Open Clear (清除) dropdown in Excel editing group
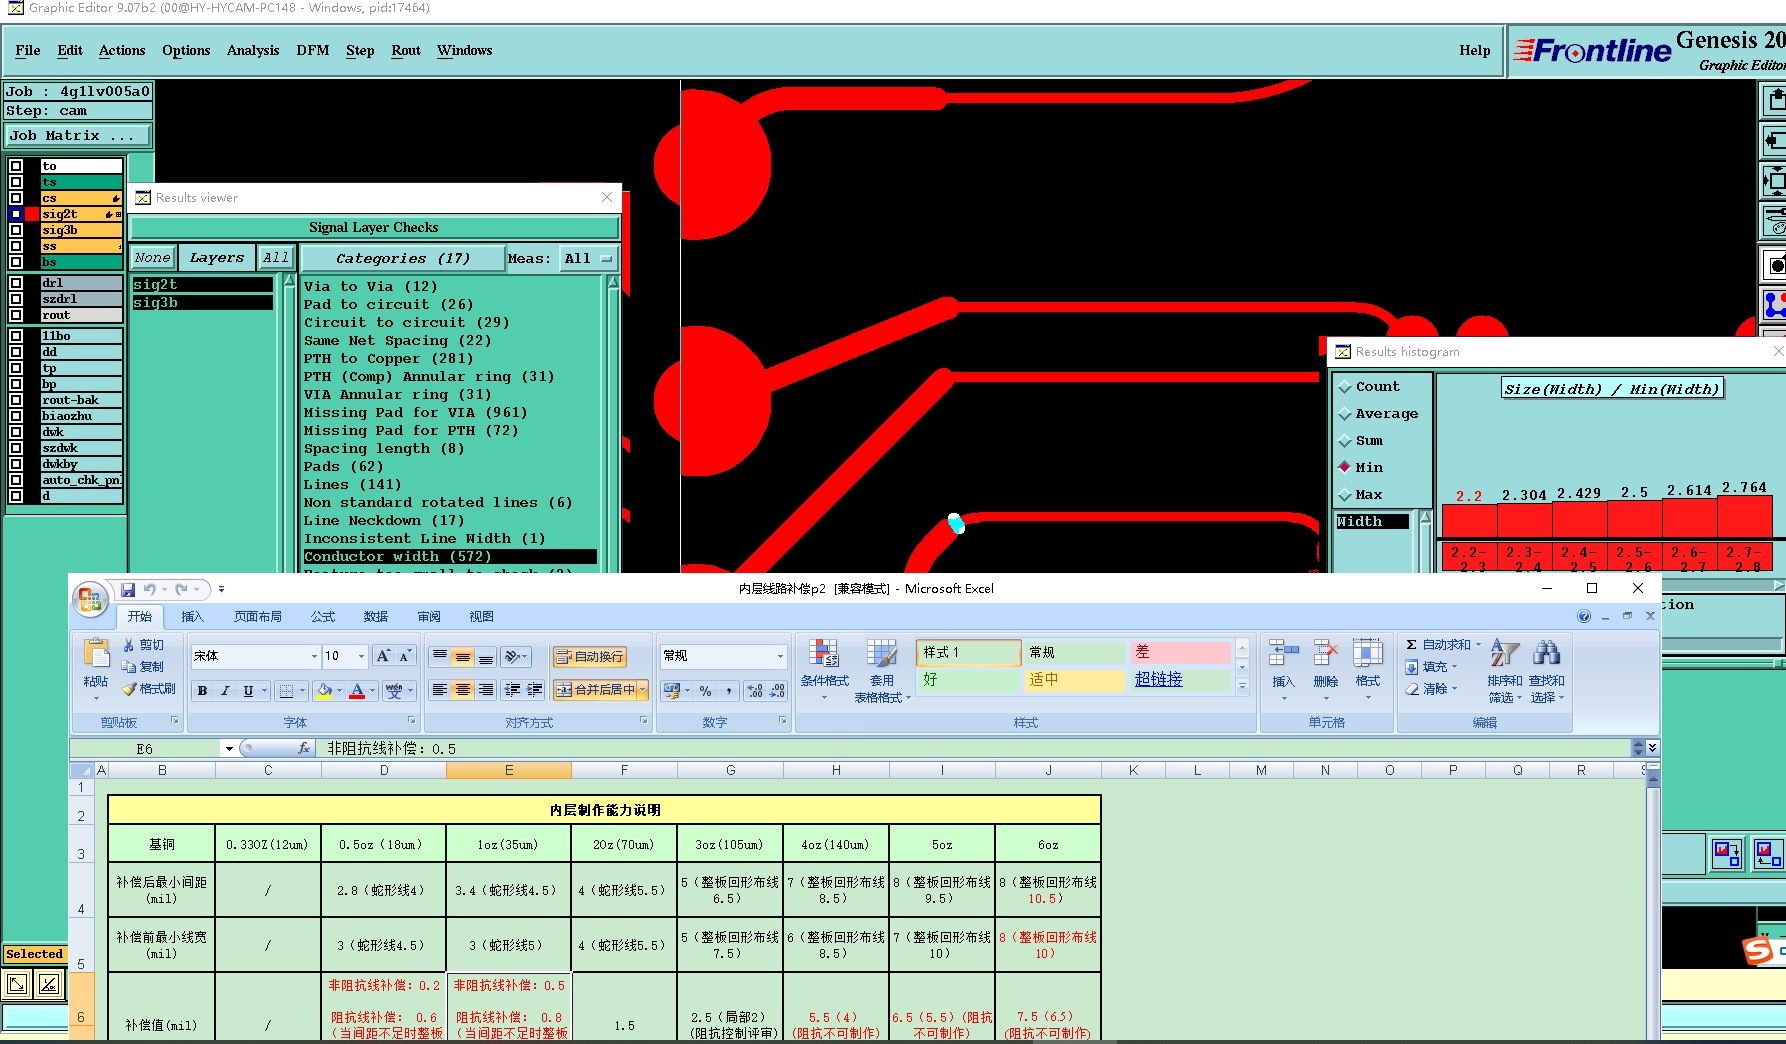Image resolution: width=1786 pixels, height=1044 pixels. 1432,689
